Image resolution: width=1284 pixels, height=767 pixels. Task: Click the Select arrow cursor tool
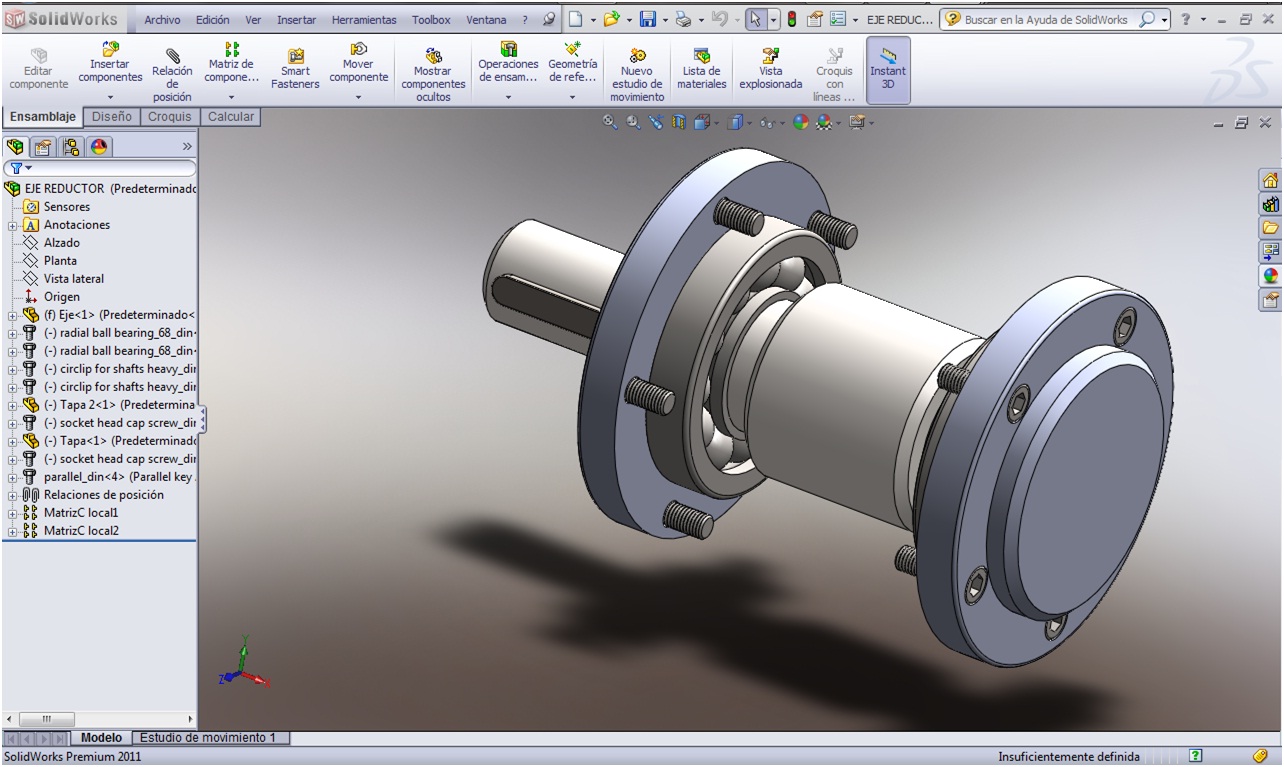click(x=756, y=19)
